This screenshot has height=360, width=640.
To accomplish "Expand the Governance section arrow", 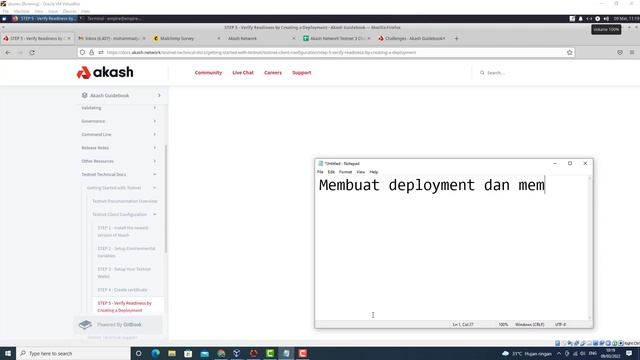I will (x=155, y=121).
